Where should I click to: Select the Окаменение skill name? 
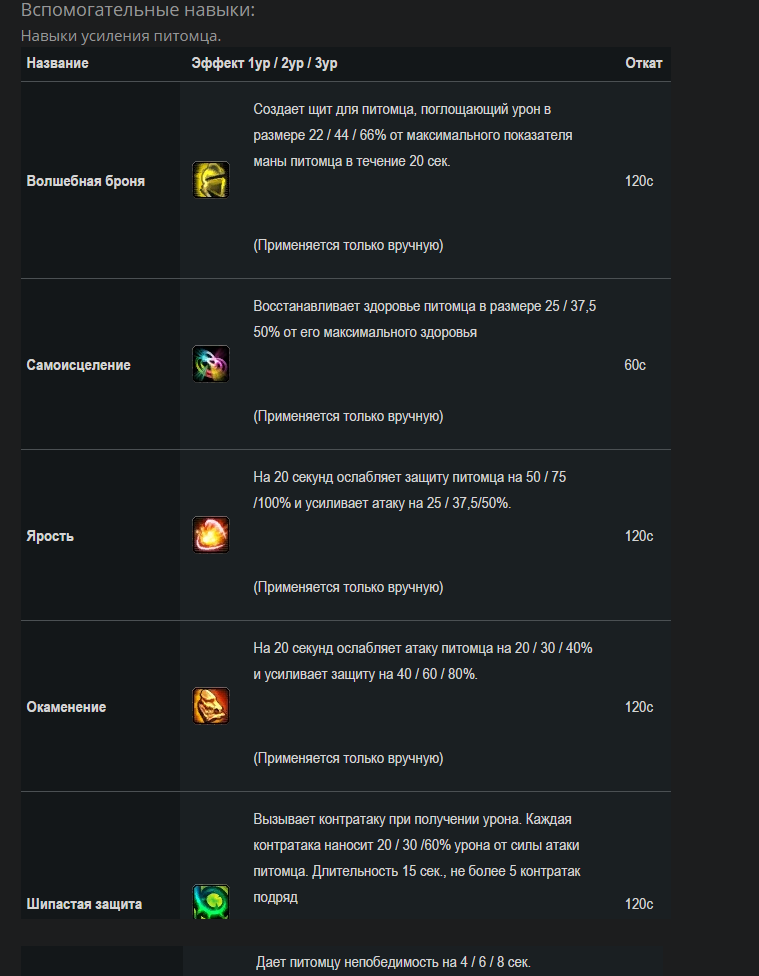point(66,707)
